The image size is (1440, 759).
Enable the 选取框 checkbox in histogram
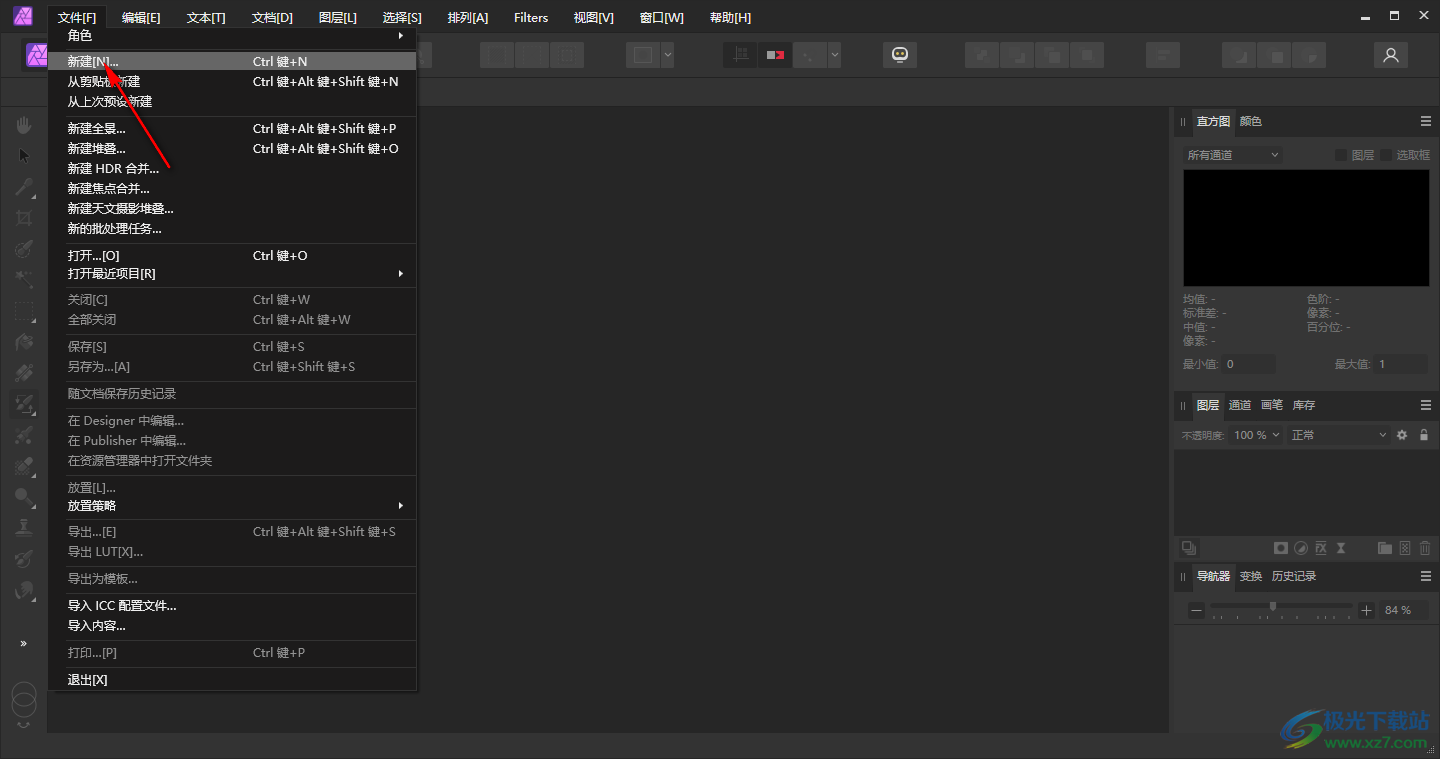coord(1386,155)
